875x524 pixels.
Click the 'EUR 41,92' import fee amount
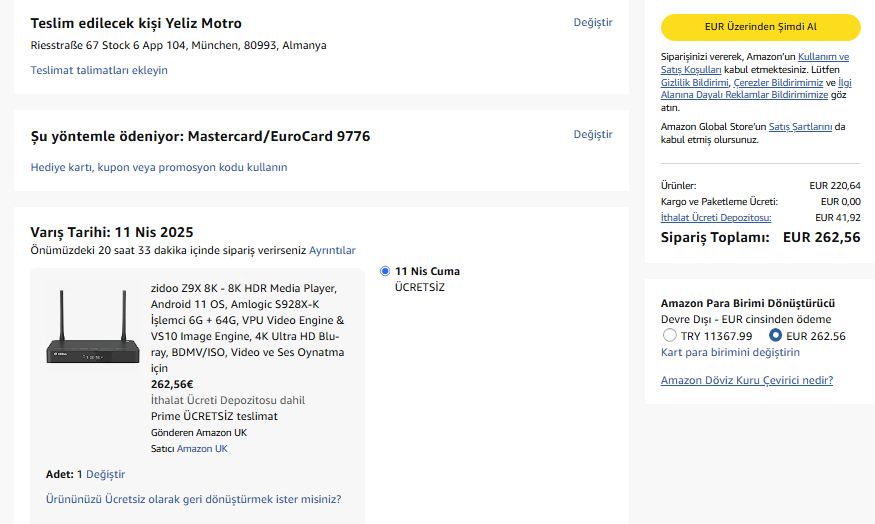pyautogui.click(x=838, y=218)
